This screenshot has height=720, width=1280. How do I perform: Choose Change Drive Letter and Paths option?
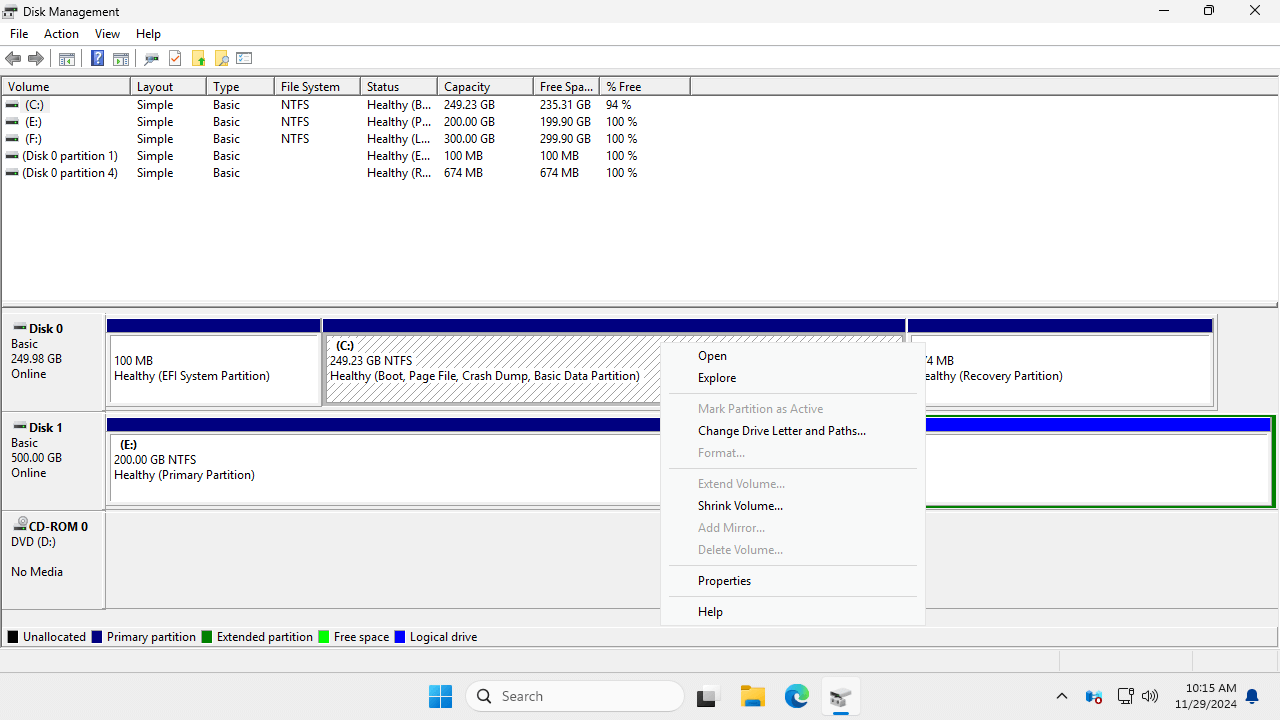(x=781, y=431)
